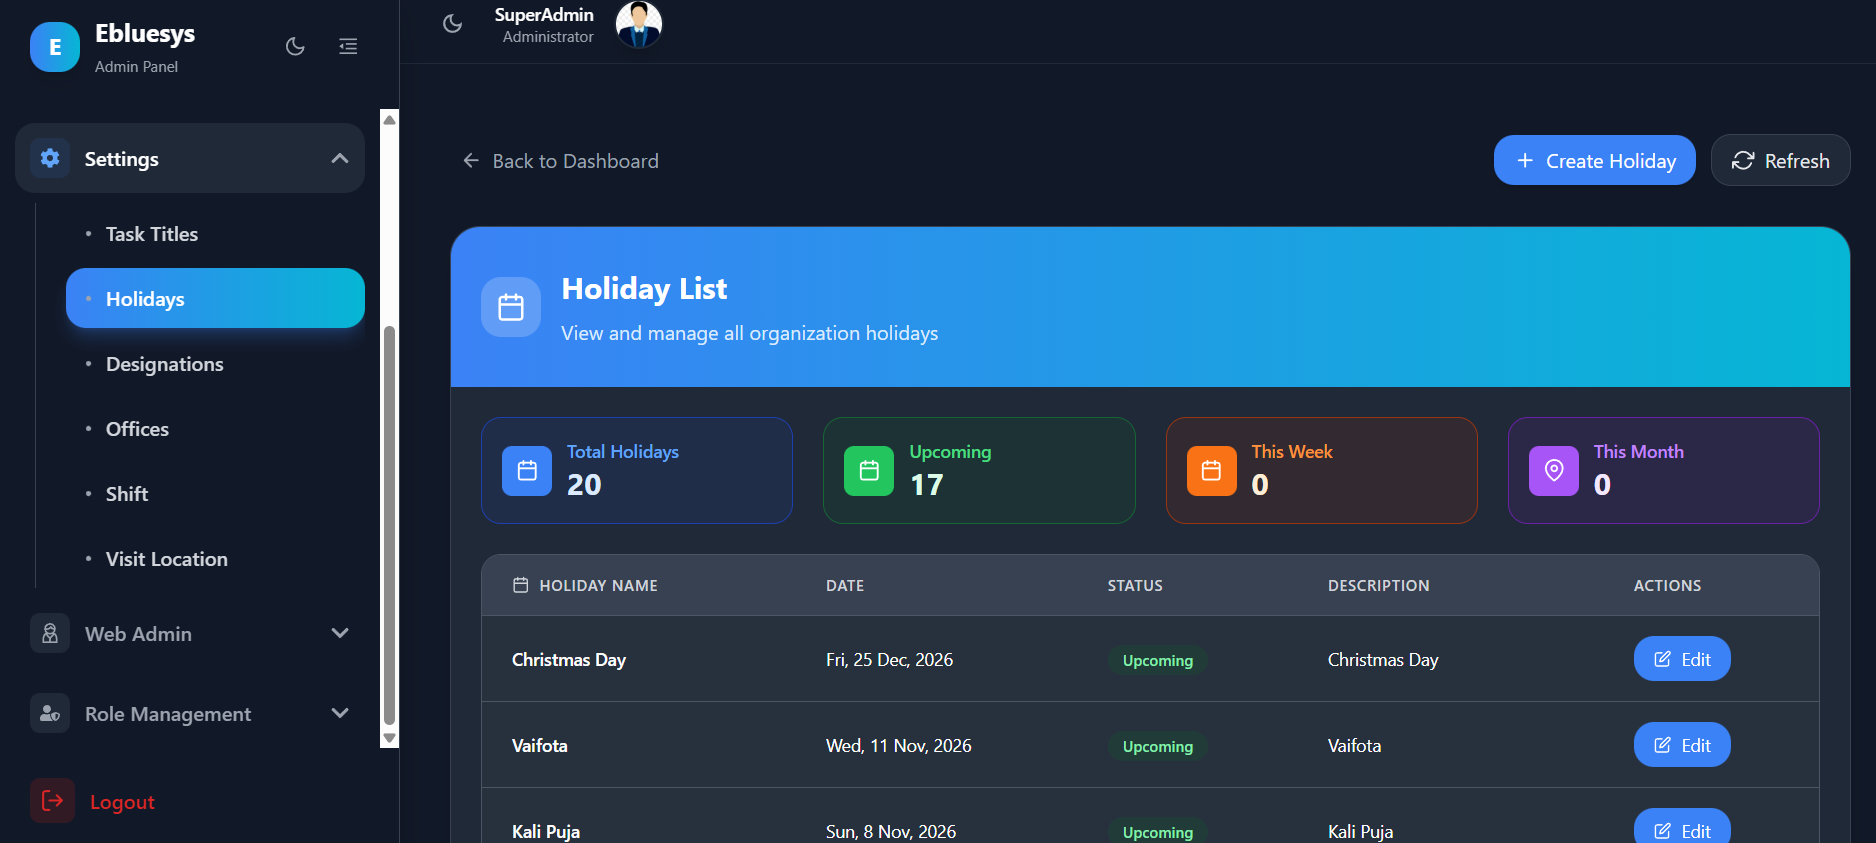Viewport: 1876px width, 843px height.
Task: Click the Logout icon
Action: coord(52,801)
